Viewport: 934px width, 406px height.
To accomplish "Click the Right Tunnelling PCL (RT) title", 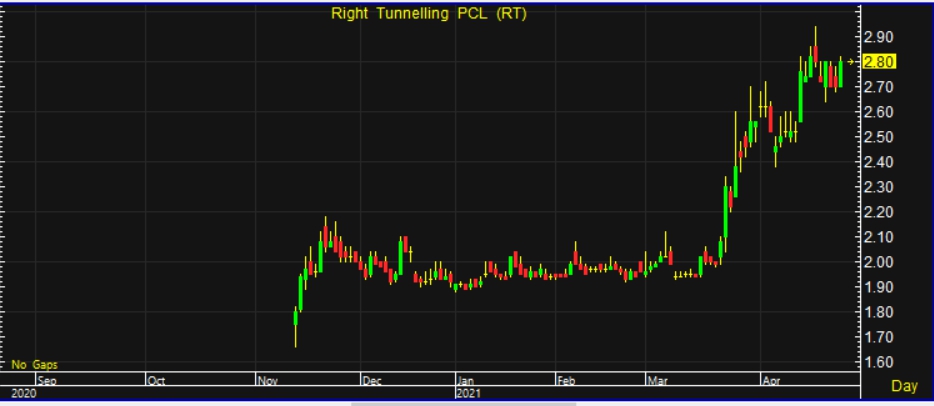I will point(429,13).
